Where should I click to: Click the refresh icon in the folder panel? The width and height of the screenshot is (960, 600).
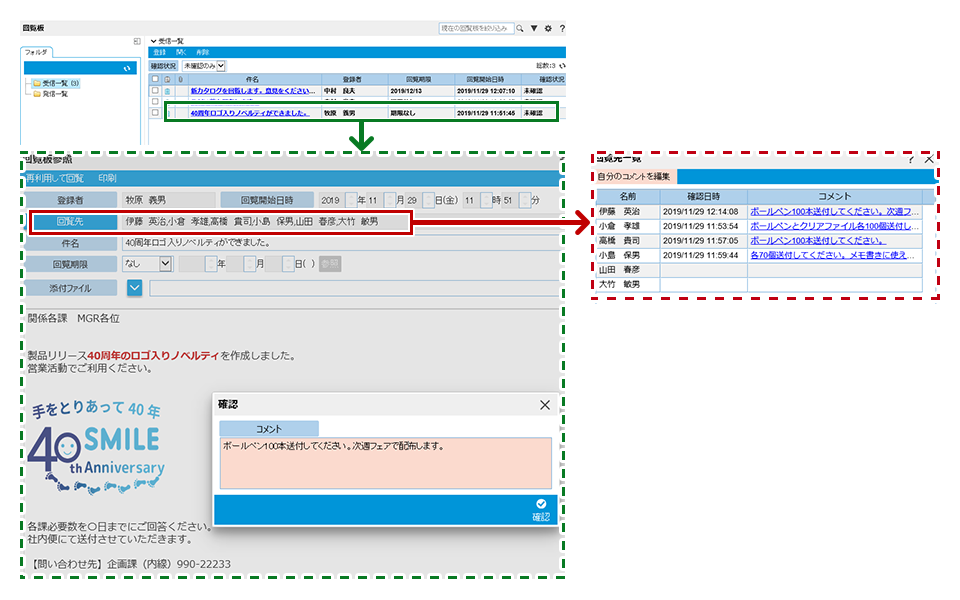(x=127, y=68)
